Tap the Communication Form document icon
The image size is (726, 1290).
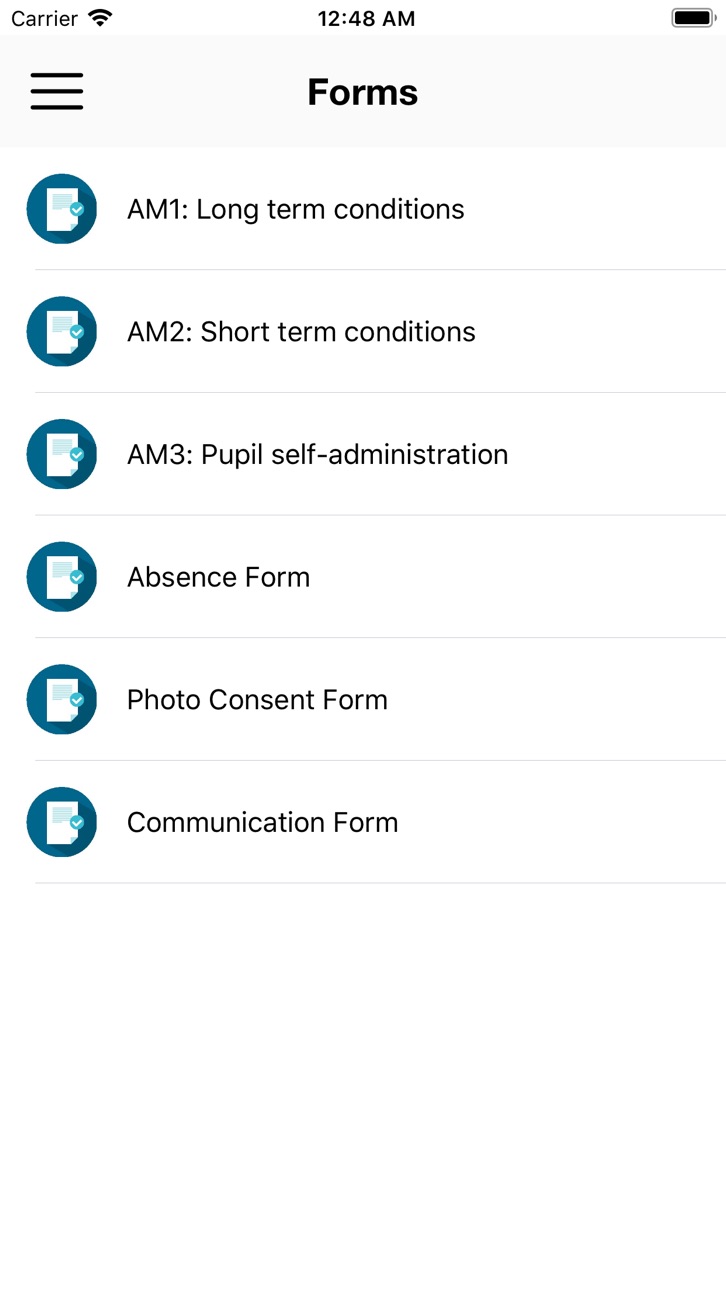point(62,822)
